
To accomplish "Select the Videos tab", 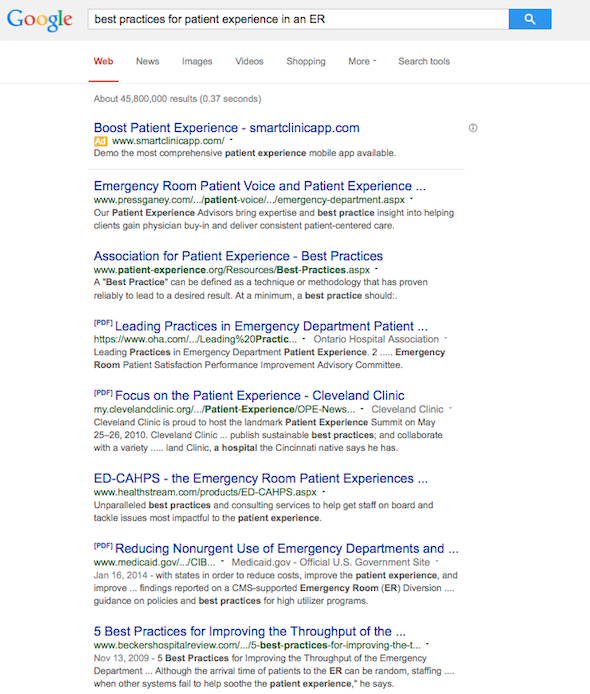I will pyautogui.click(x=249, y=62).
